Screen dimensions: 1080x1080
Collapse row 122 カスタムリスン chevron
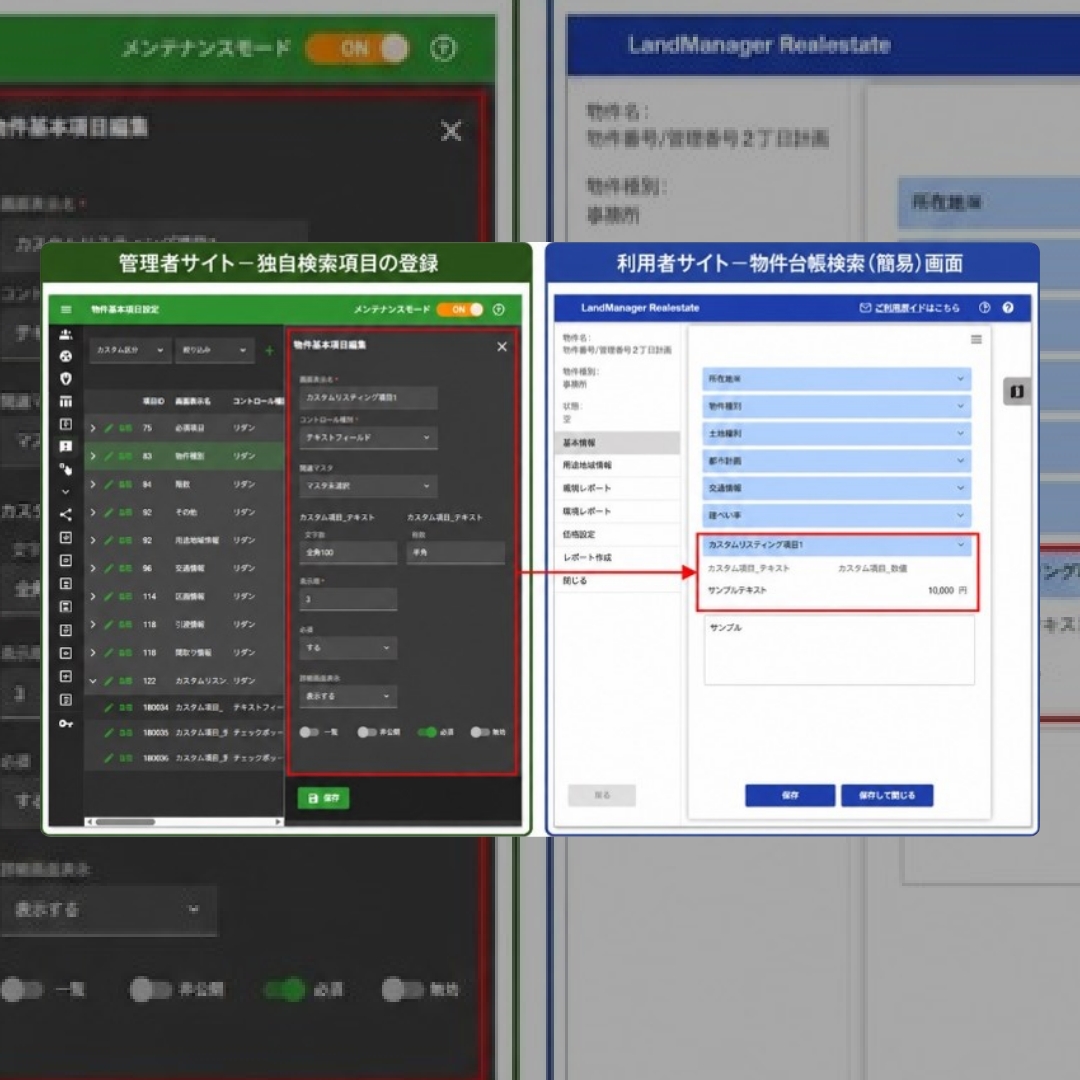93,681
